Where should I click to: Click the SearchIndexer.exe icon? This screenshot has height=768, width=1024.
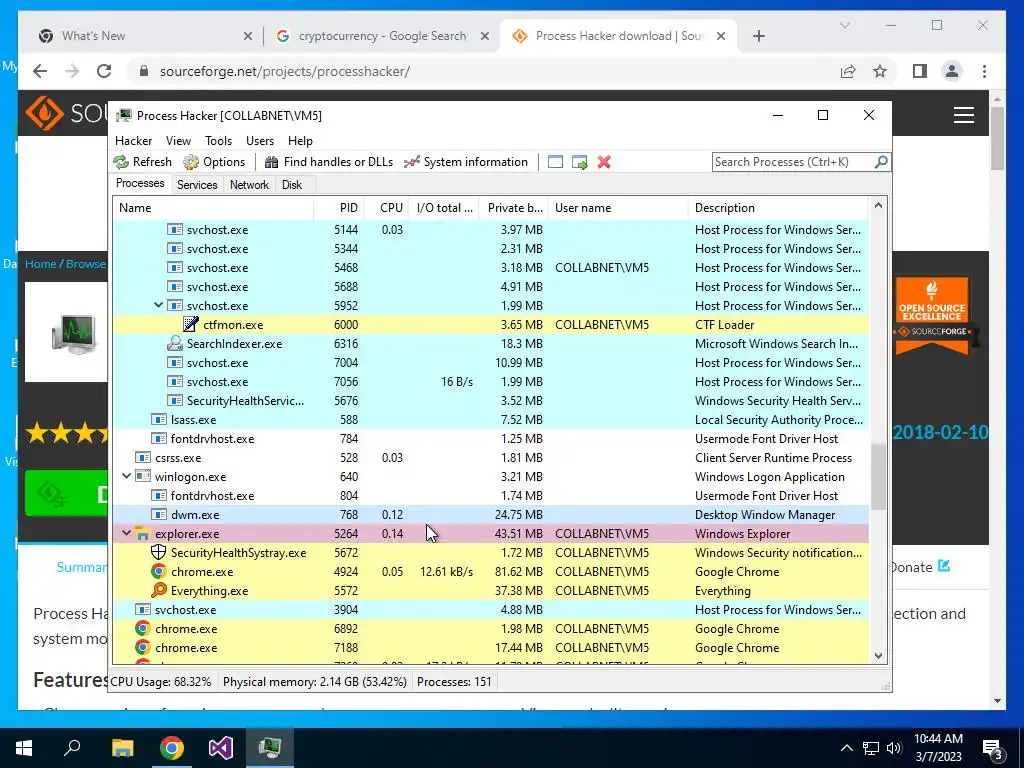(174, 344)
